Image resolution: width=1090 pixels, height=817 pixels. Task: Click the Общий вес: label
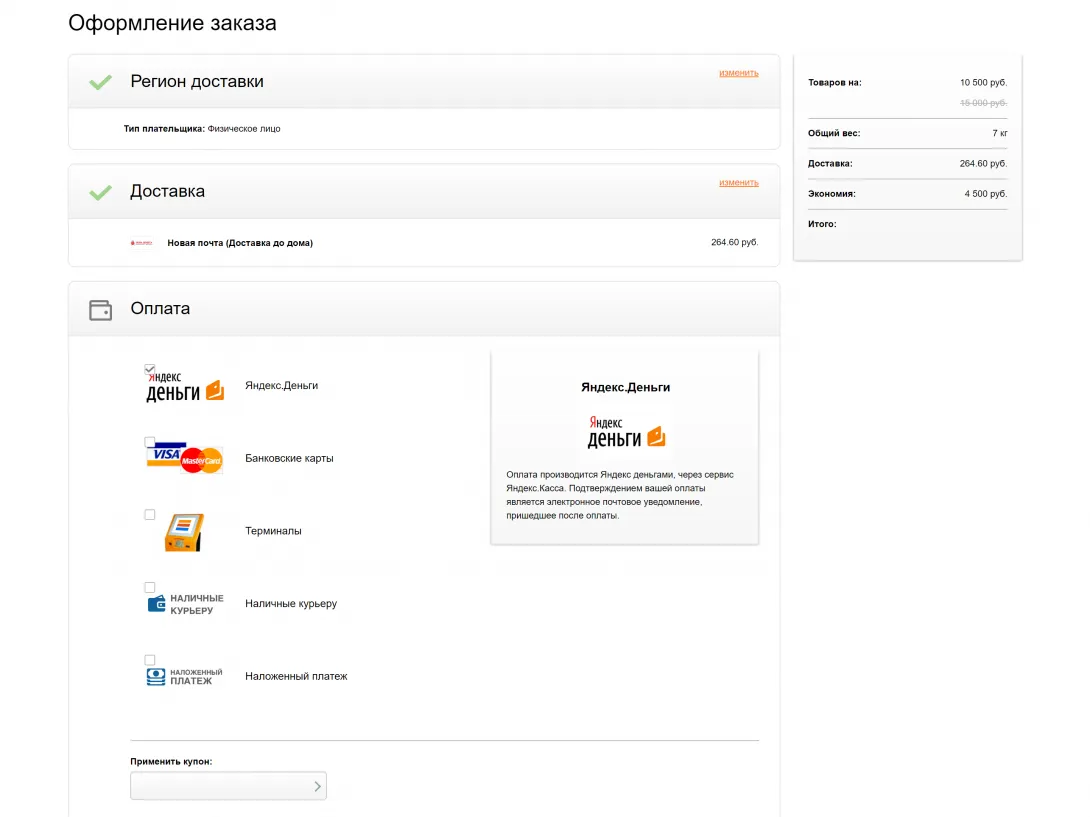point(834,134)
